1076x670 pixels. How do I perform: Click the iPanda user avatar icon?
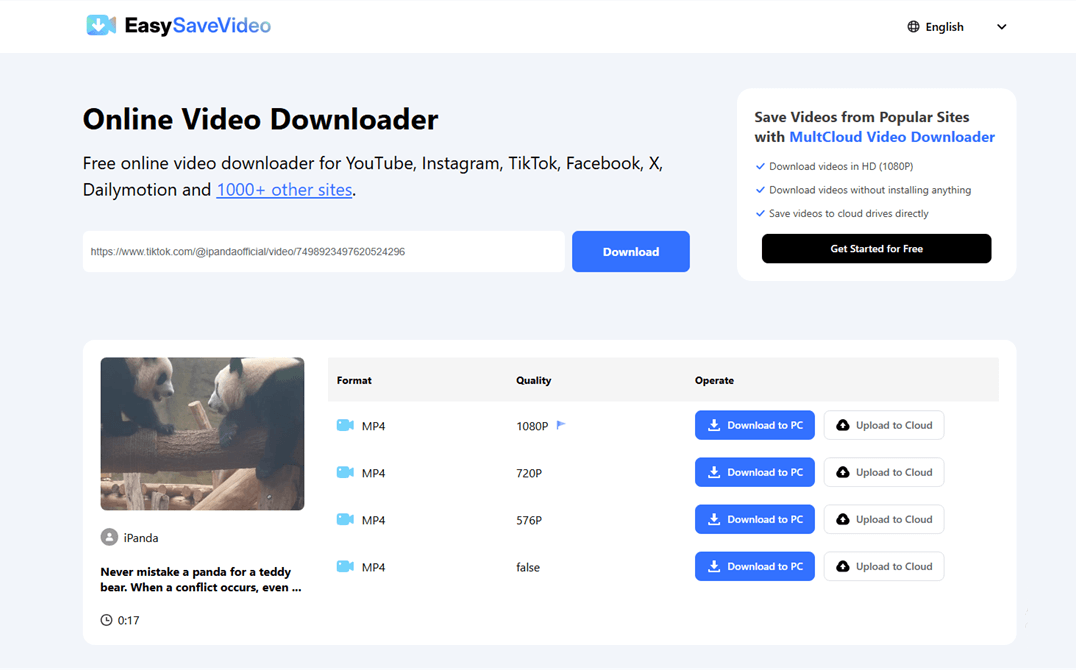(x=109, y=537)
